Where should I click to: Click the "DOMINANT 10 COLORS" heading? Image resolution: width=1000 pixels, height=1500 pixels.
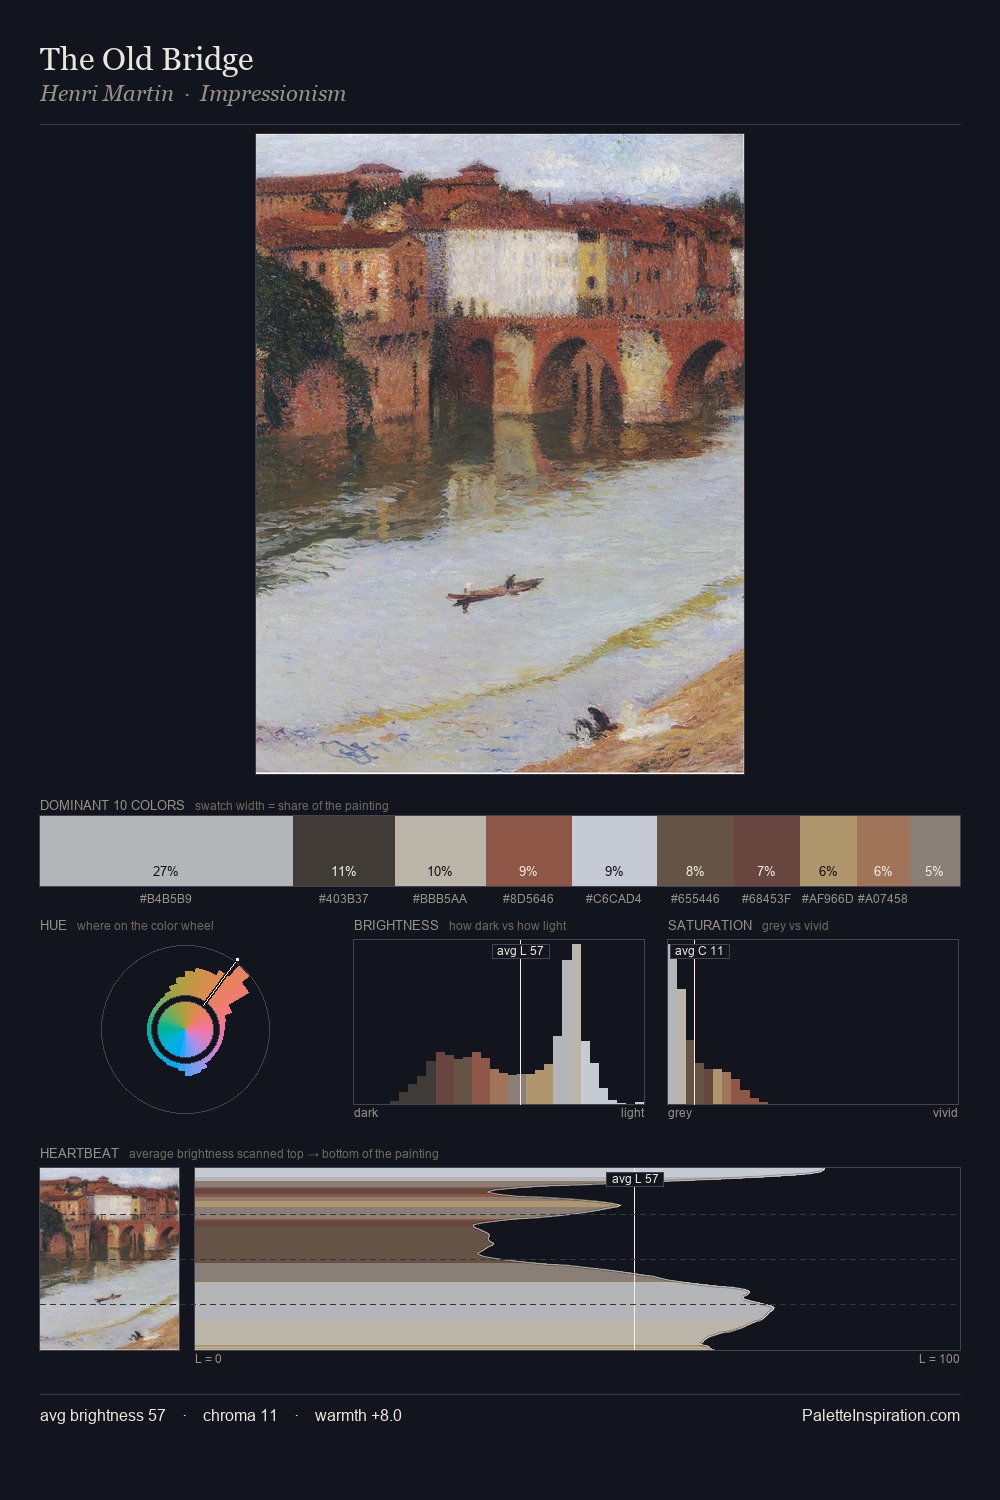pyautogui.click(x=112, y=805)
